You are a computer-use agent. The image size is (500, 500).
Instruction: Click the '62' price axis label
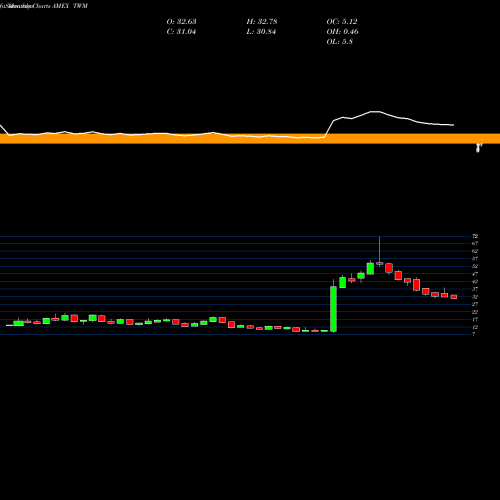pyautogui.click(x=475, y=251)
